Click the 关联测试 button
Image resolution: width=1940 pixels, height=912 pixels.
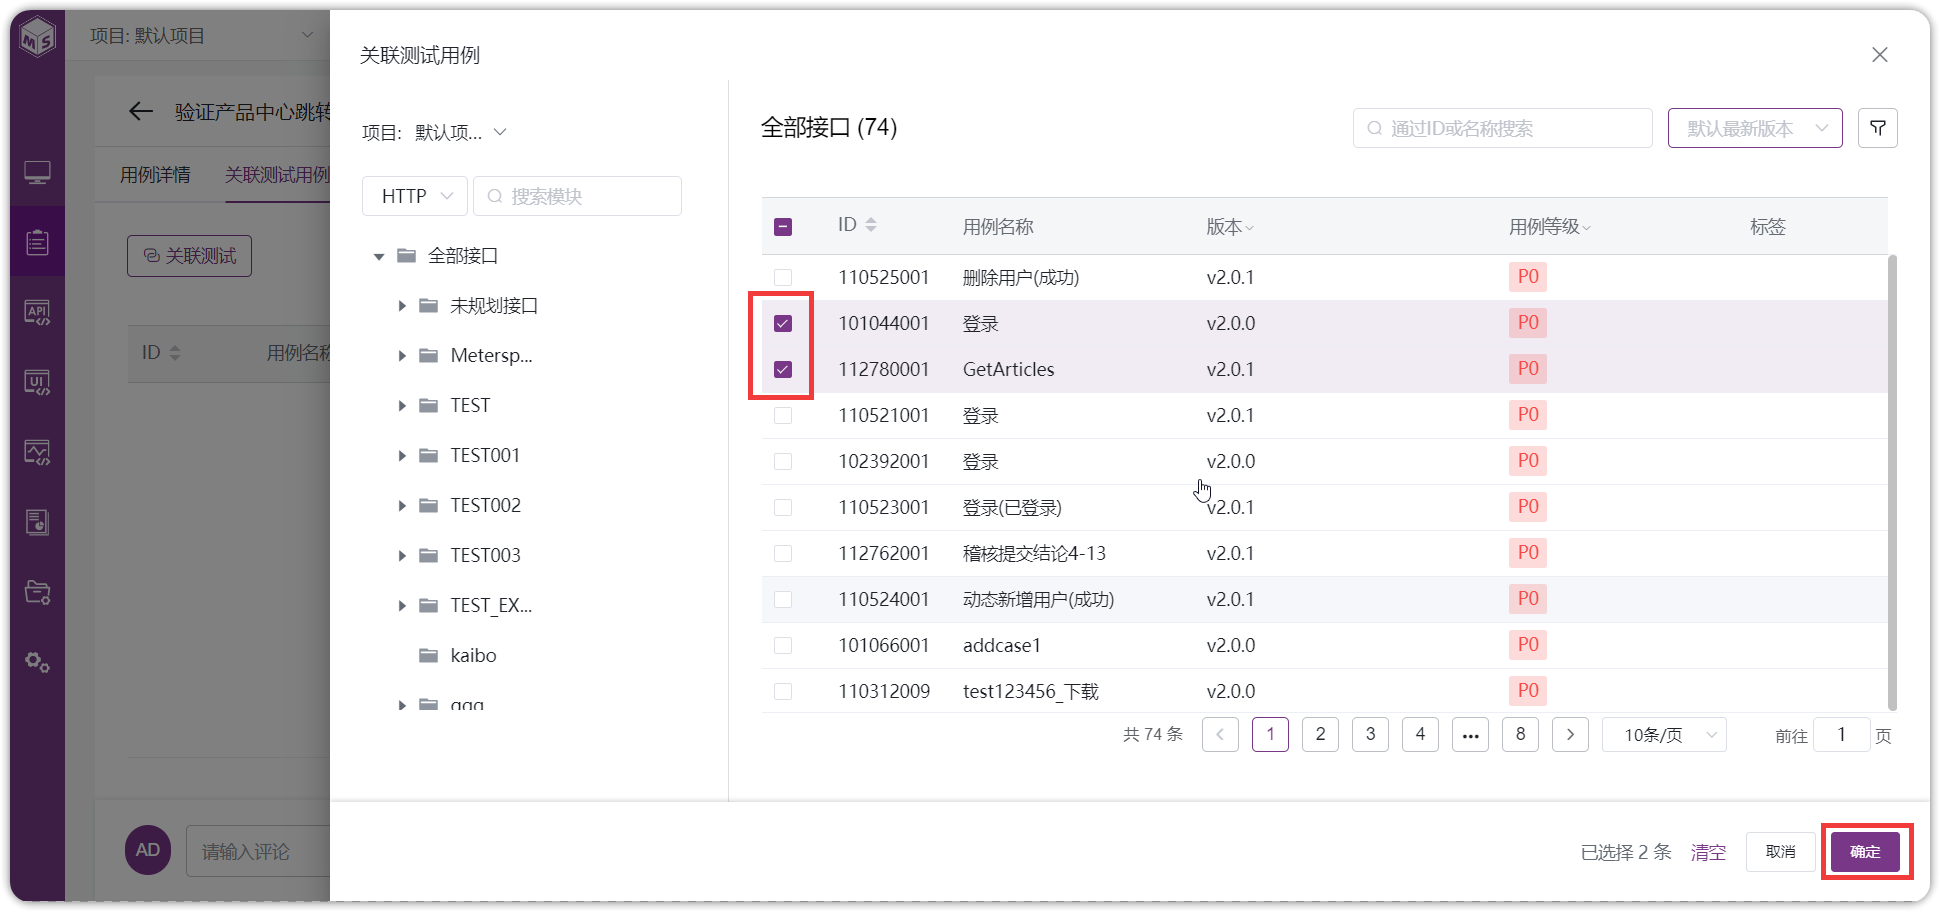189,256
